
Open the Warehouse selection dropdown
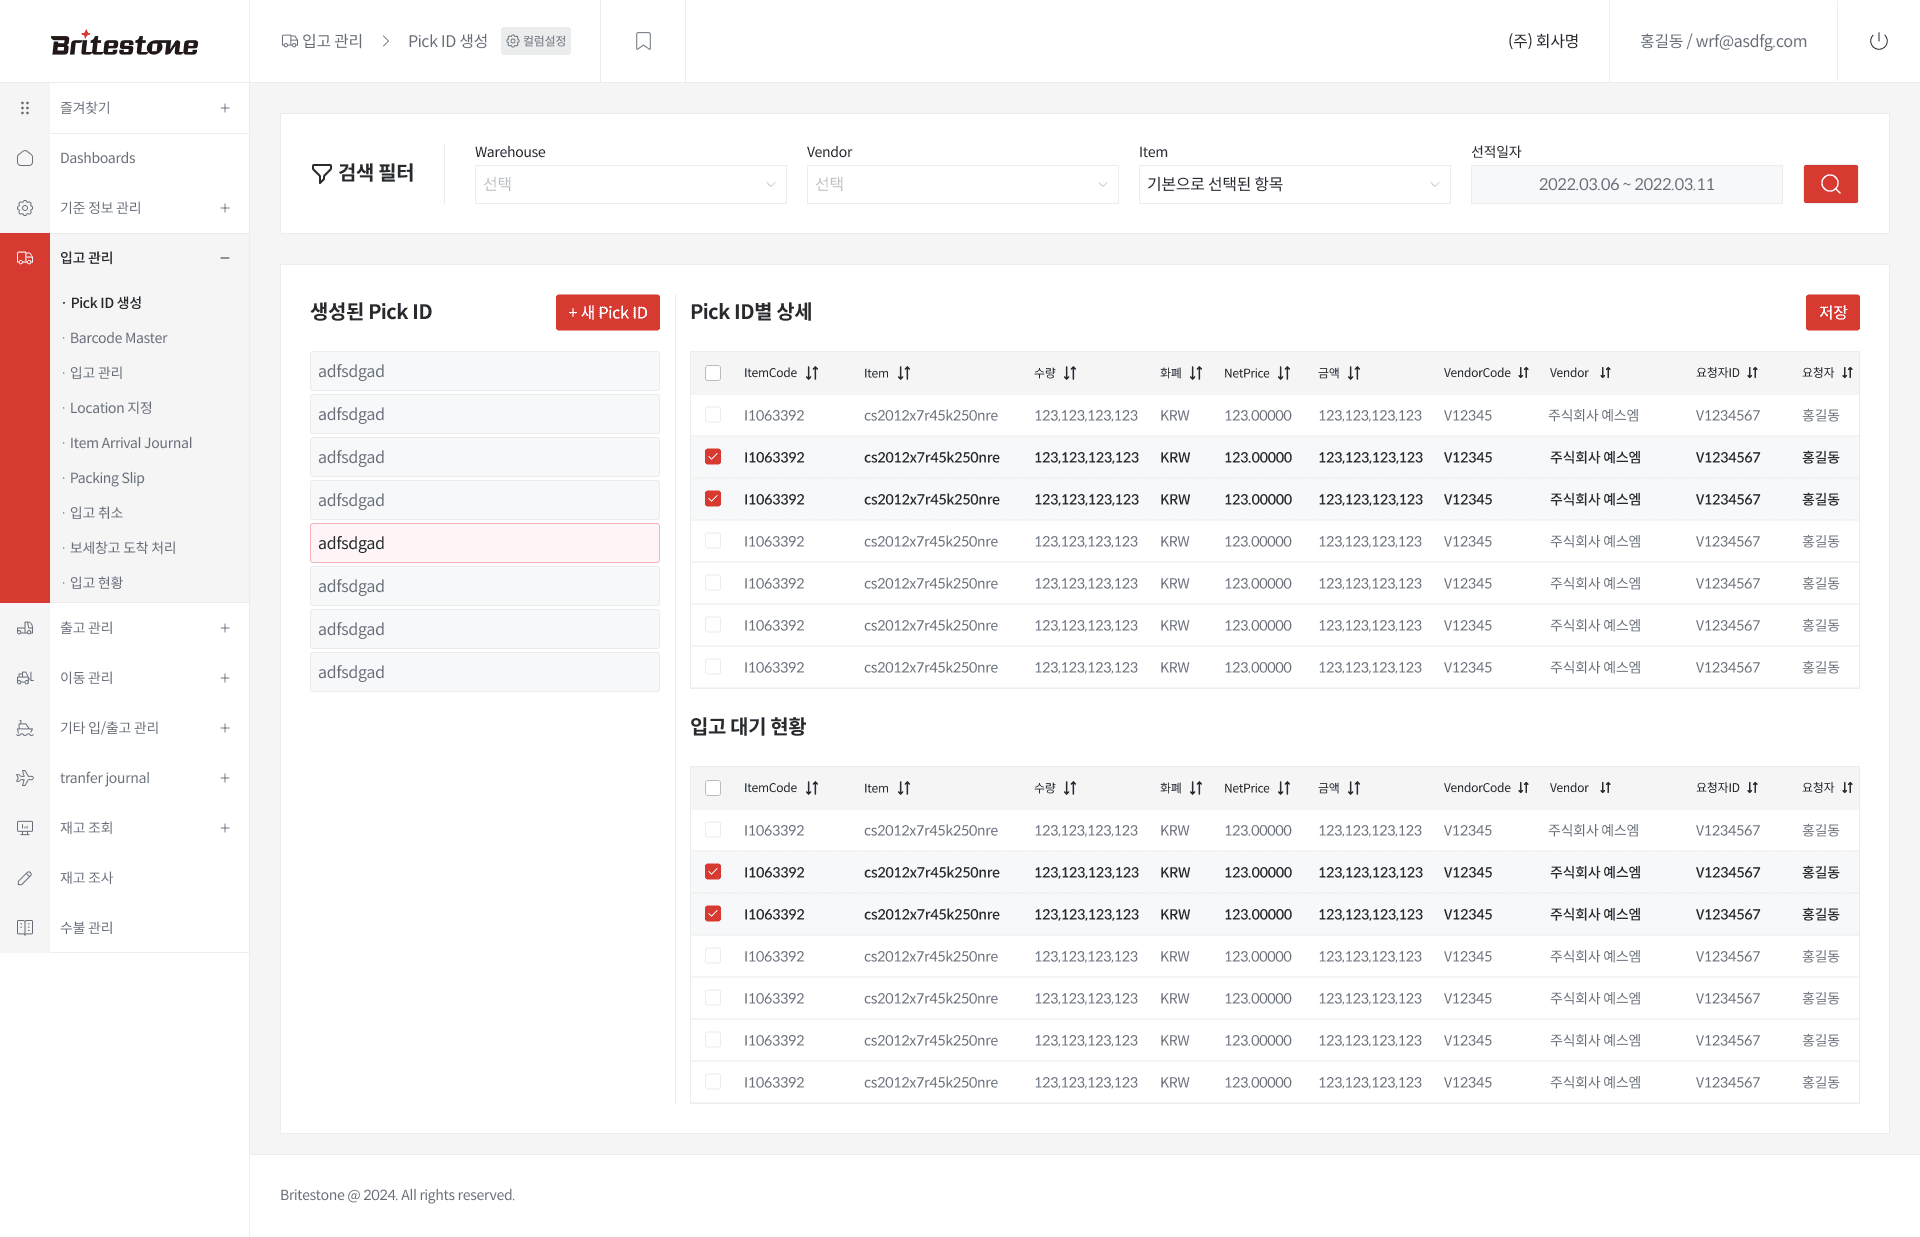[x=629, y=184]
